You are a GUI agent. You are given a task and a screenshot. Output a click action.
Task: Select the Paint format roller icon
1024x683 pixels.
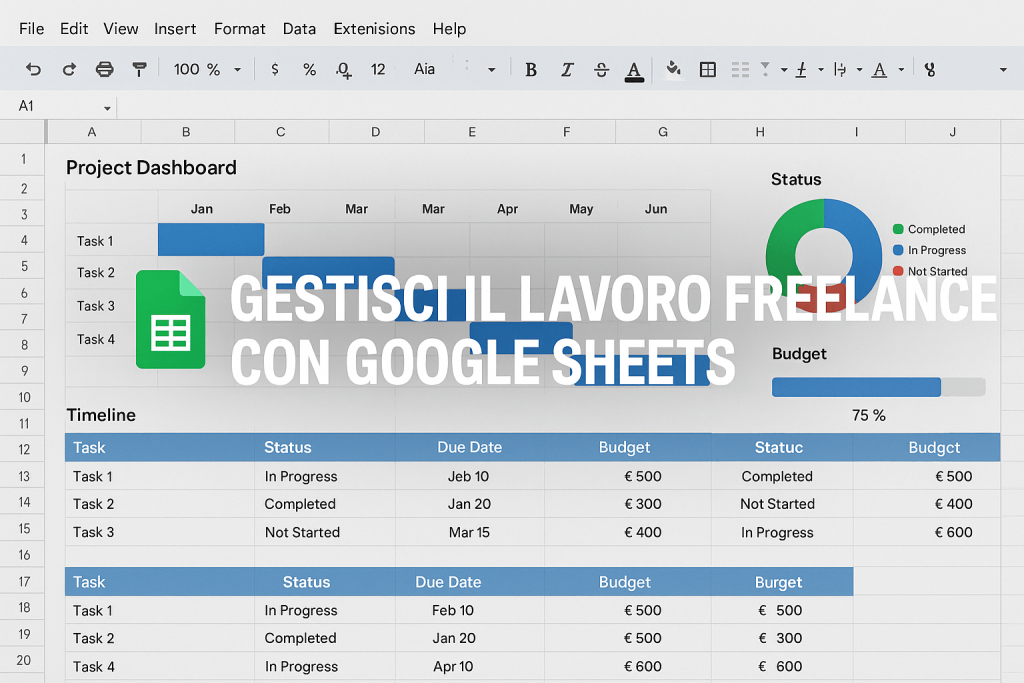click(x=139, y=69)
